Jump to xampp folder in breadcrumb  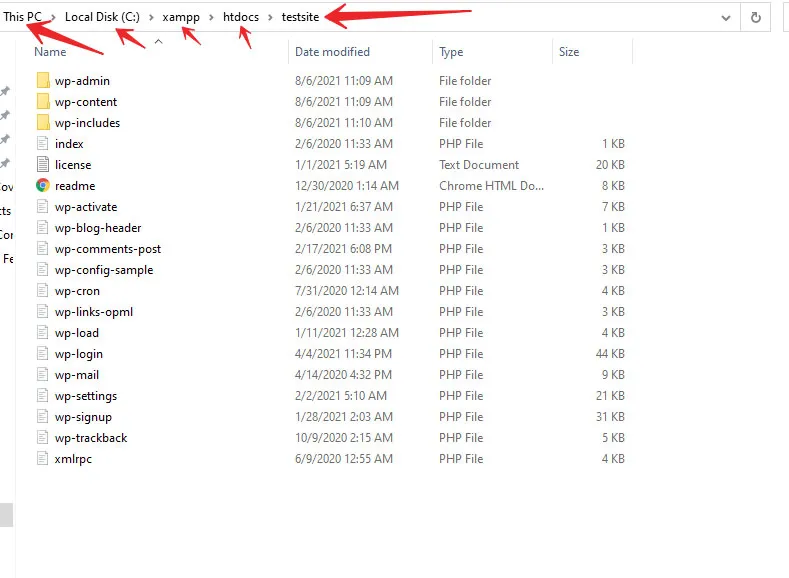181,17
